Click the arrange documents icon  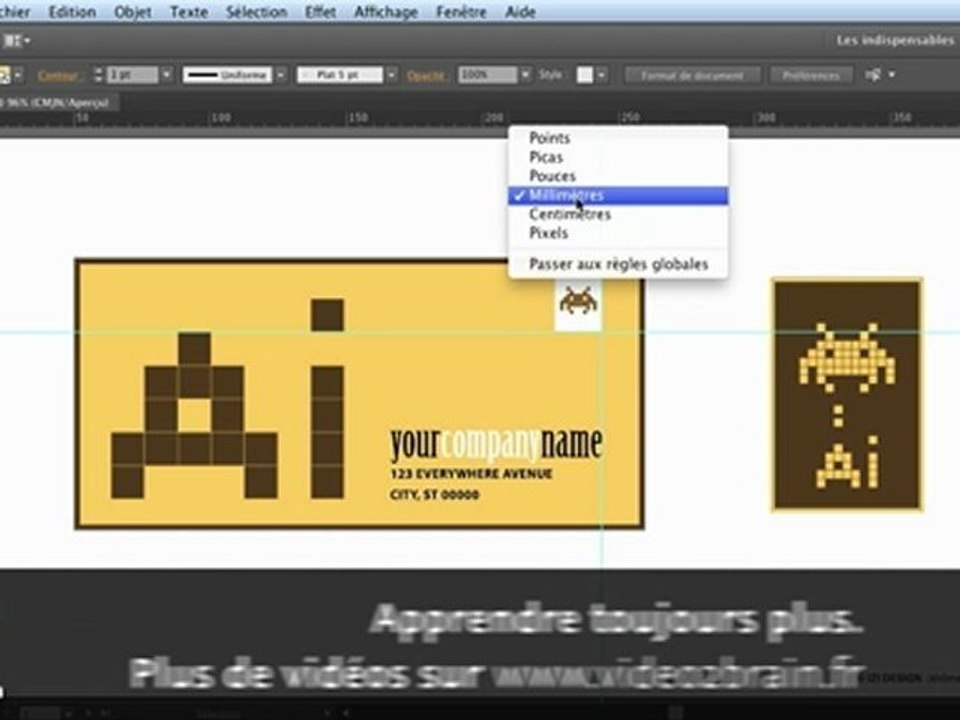tap(16, 40)
